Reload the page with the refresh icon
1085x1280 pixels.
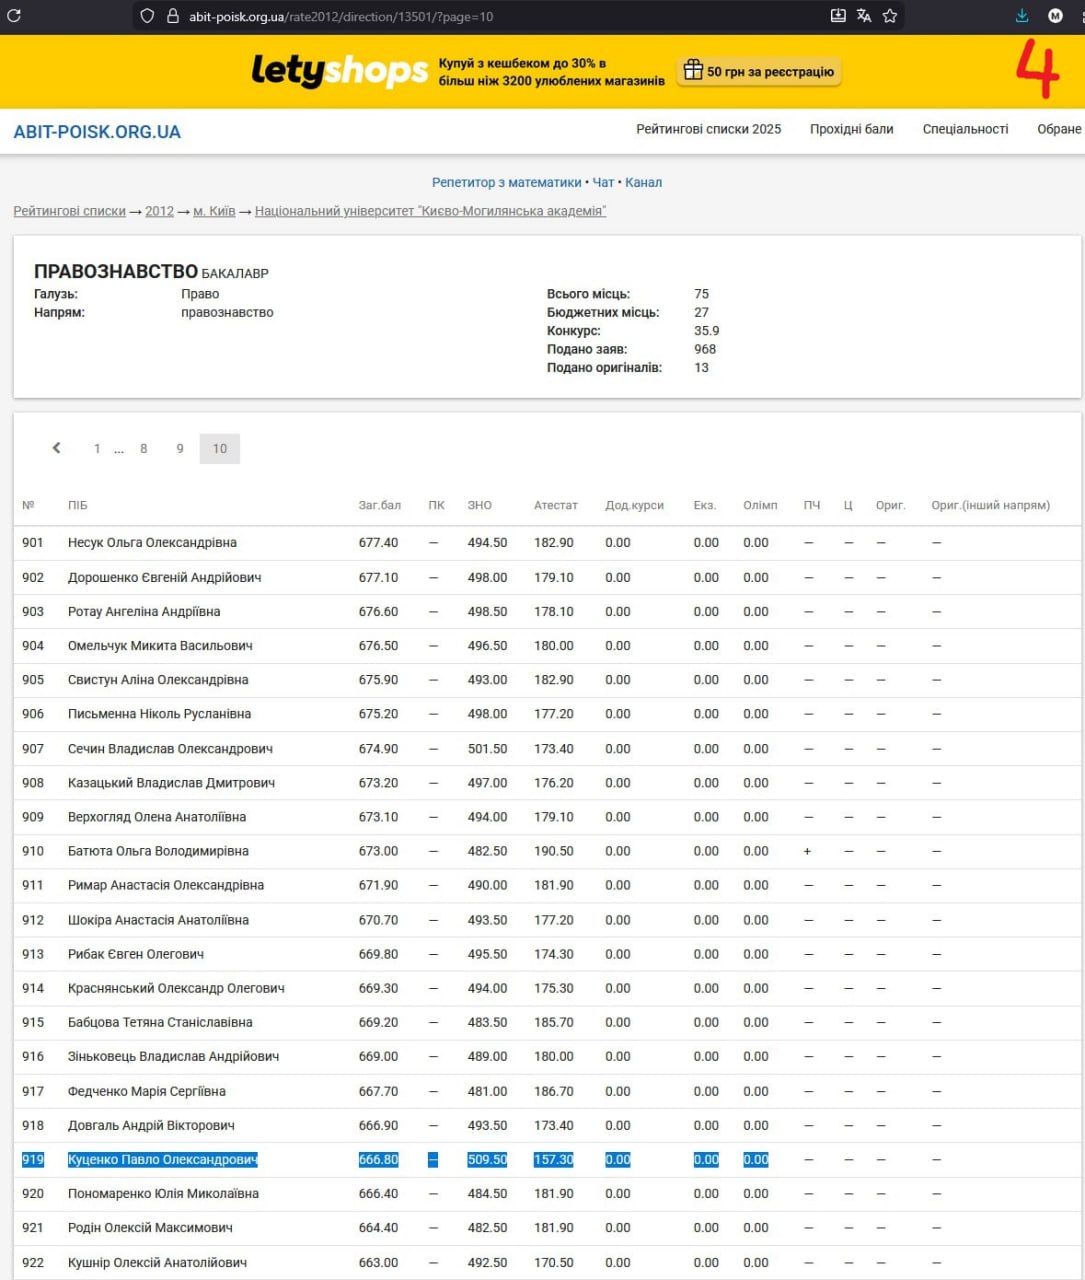pos(14,16)
